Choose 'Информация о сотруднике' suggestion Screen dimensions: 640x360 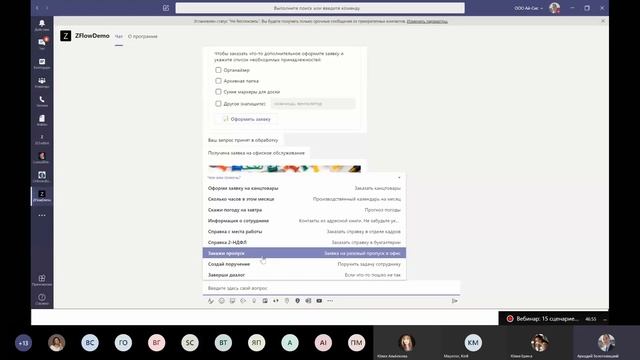tap(304, 221)
